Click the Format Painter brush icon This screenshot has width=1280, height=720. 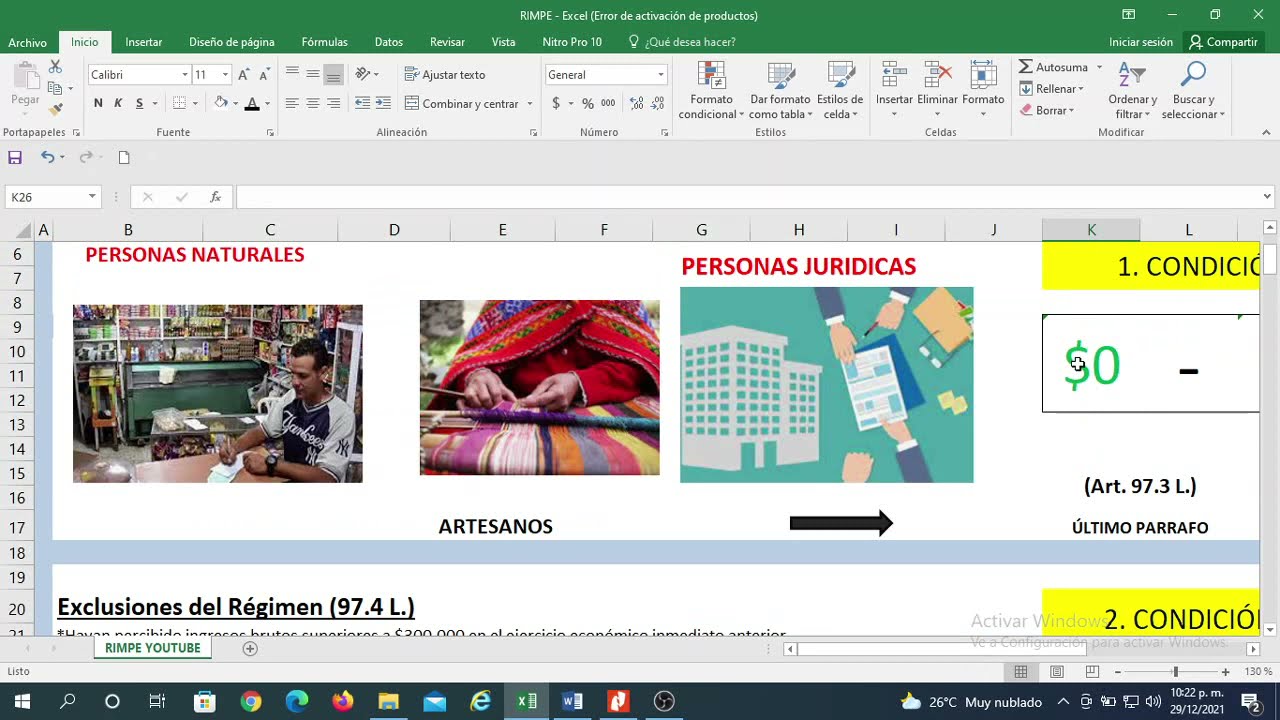point(55,109)
